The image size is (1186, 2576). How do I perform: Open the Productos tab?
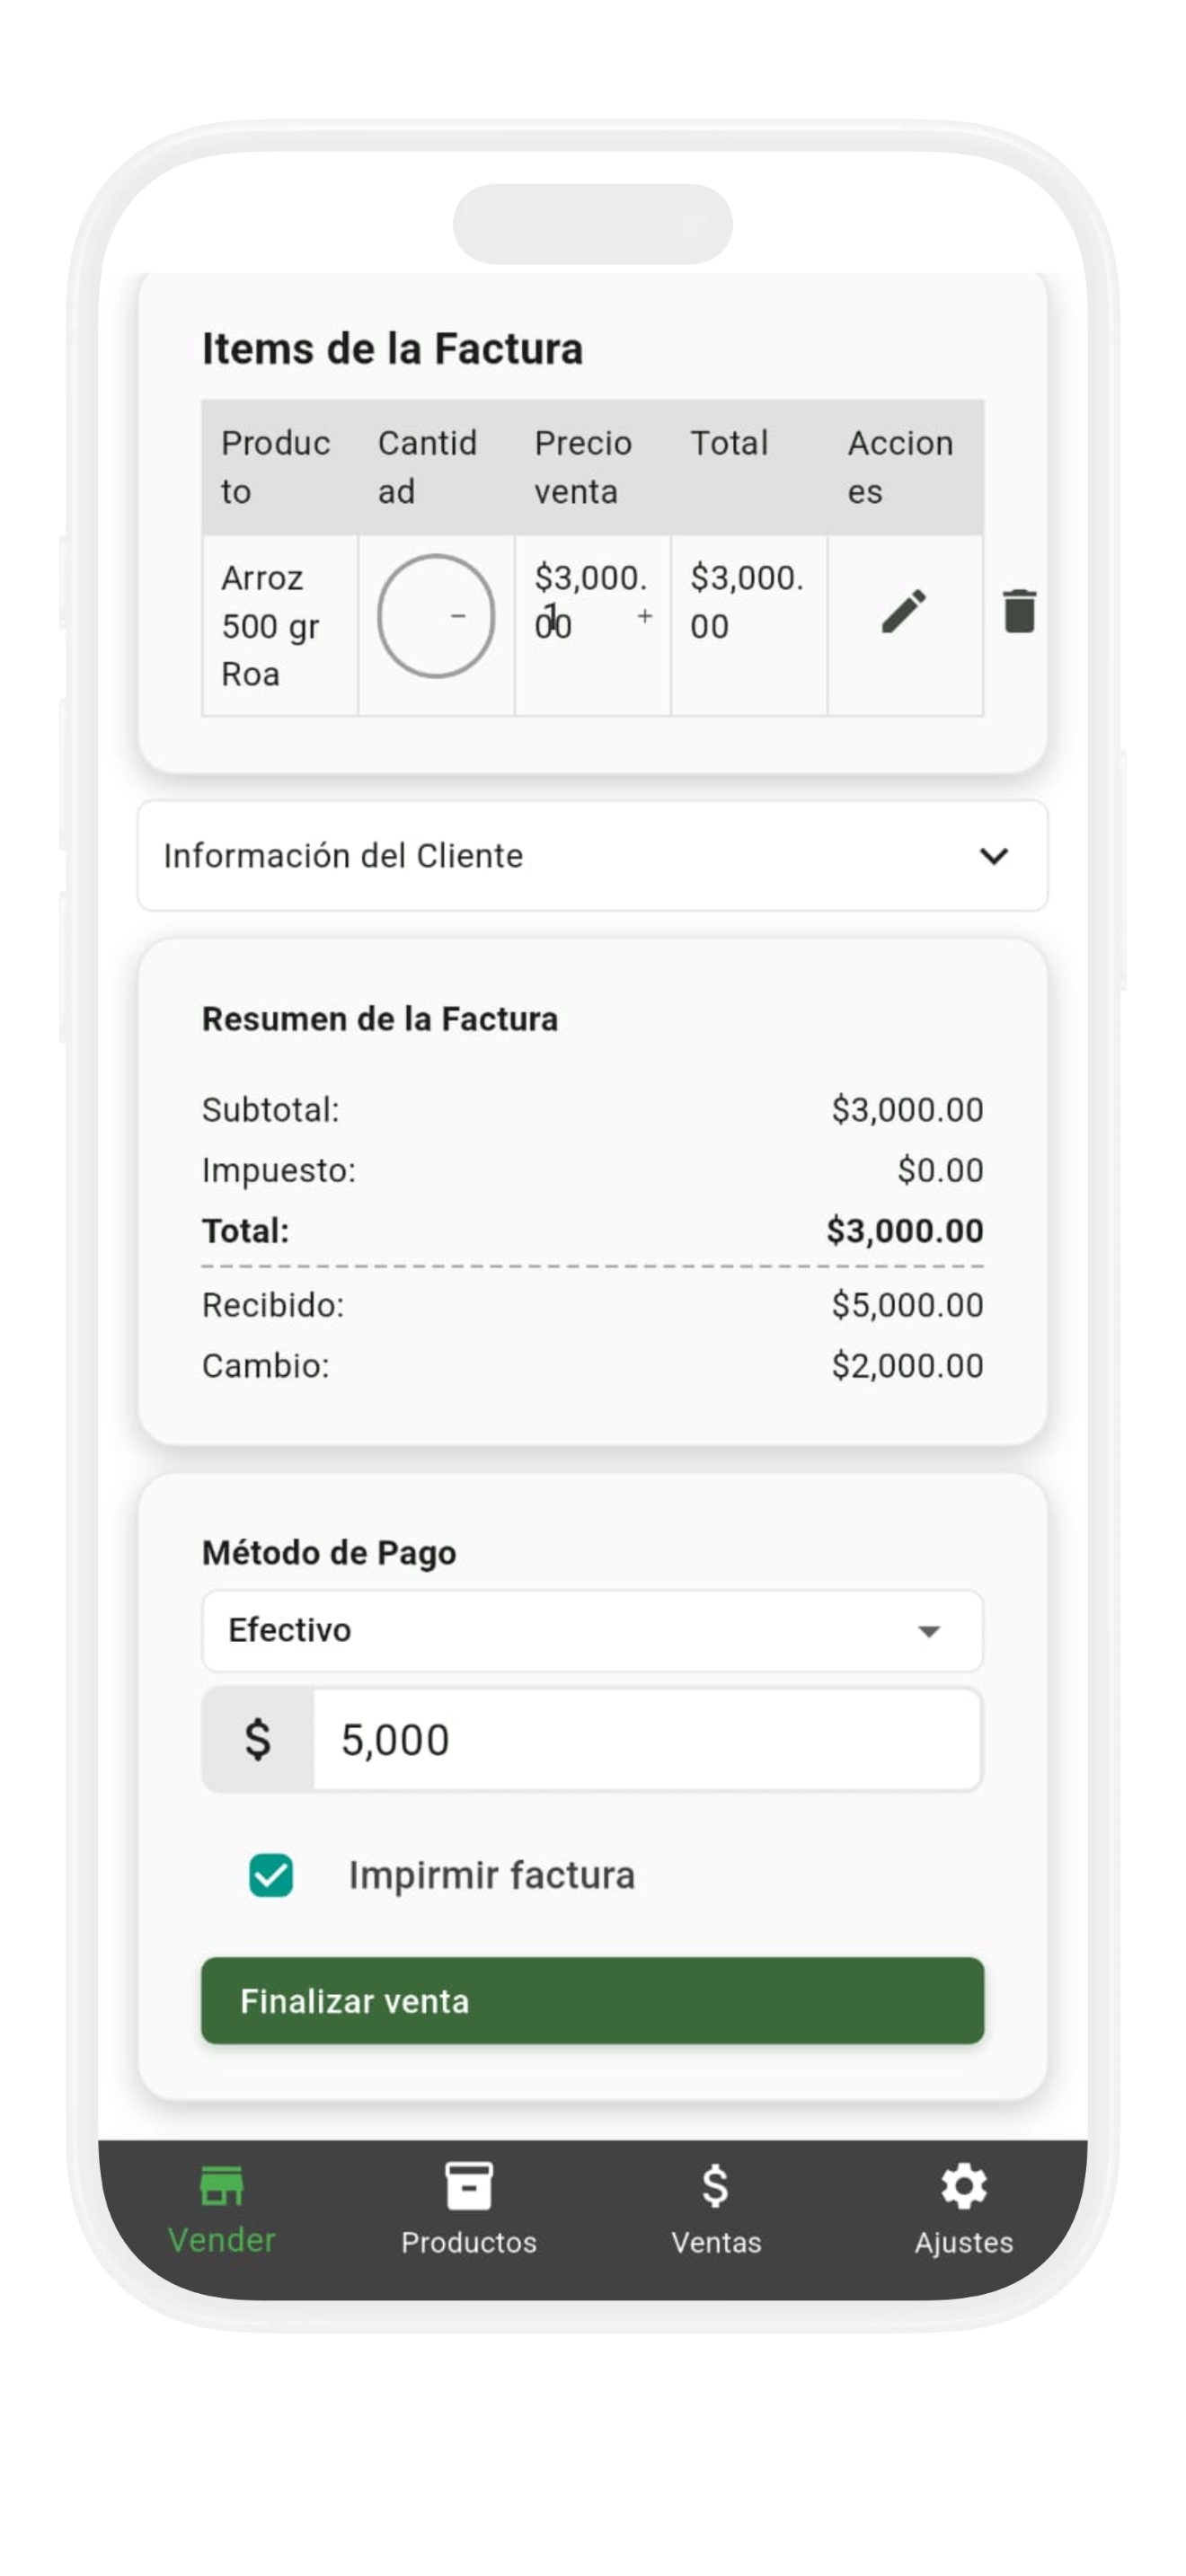[468, 2208]
